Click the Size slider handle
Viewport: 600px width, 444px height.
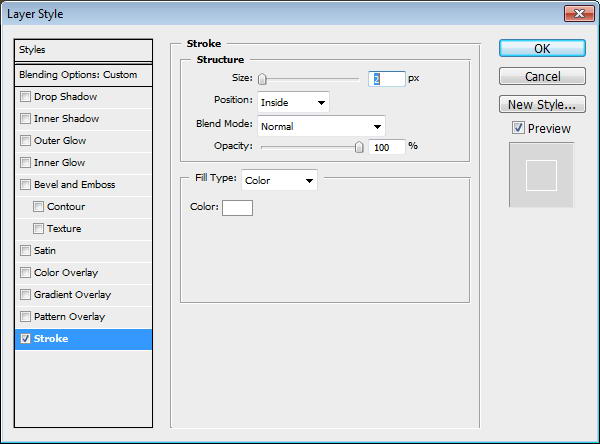tap(262, 79)
